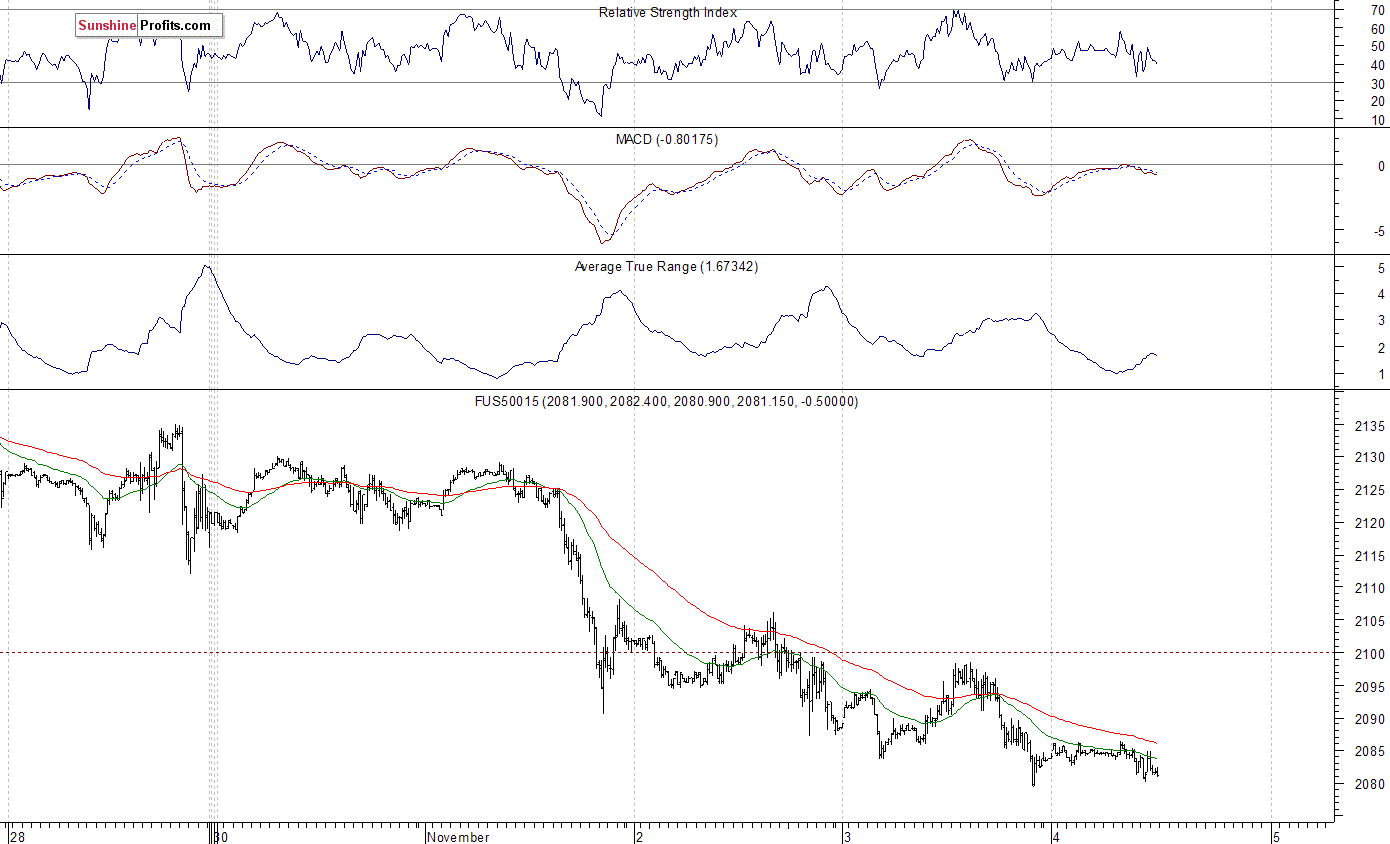Select the 2125 price axis label
The width and height of the screenshot is (1390, 844).
pos(1368,492)
